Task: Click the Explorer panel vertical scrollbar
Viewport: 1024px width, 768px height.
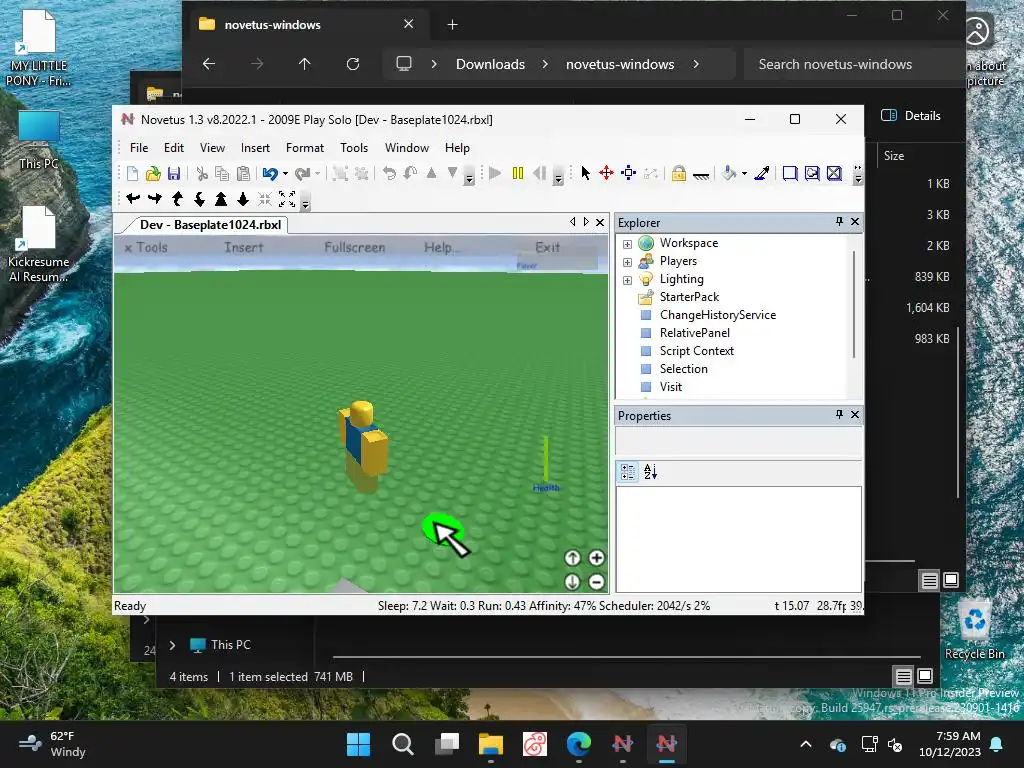Action: pyautogui.click(x=854, y=305)
